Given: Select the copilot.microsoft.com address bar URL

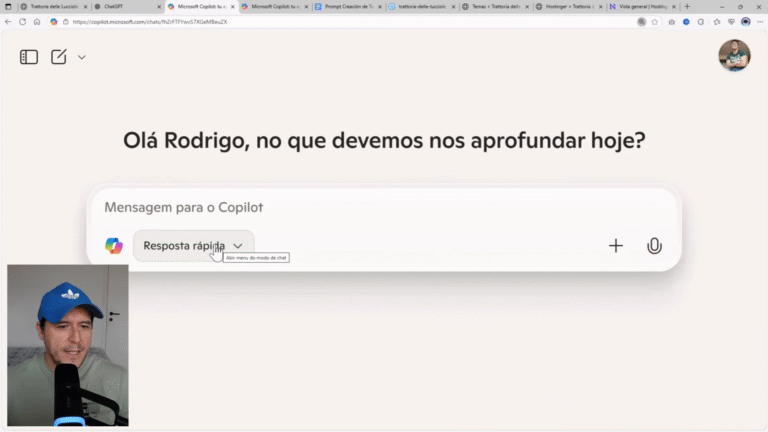Looking at the screenshot, I should pyautogui.click(x=150, y=22).
